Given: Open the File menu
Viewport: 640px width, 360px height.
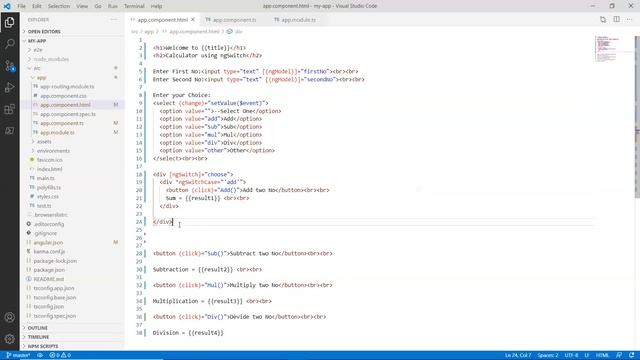Looking at the screenshot, I should [21, 6].
